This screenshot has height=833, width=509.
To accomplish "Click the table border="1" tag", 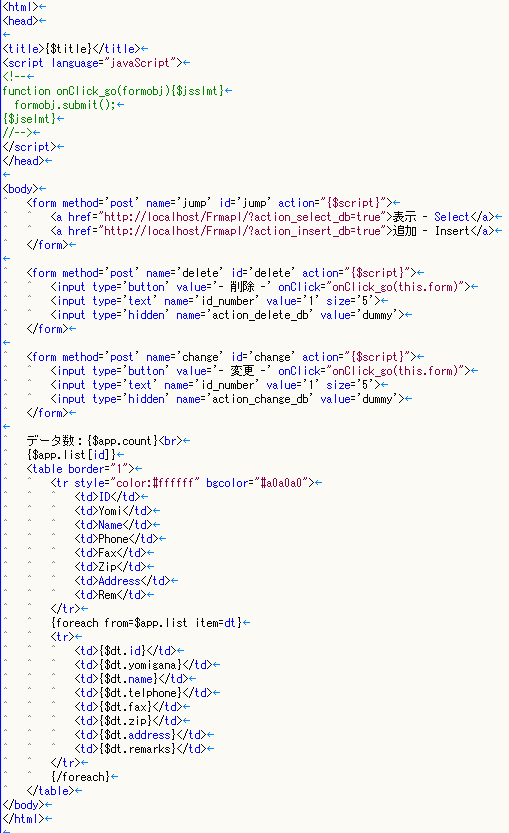I will (81, 469).
